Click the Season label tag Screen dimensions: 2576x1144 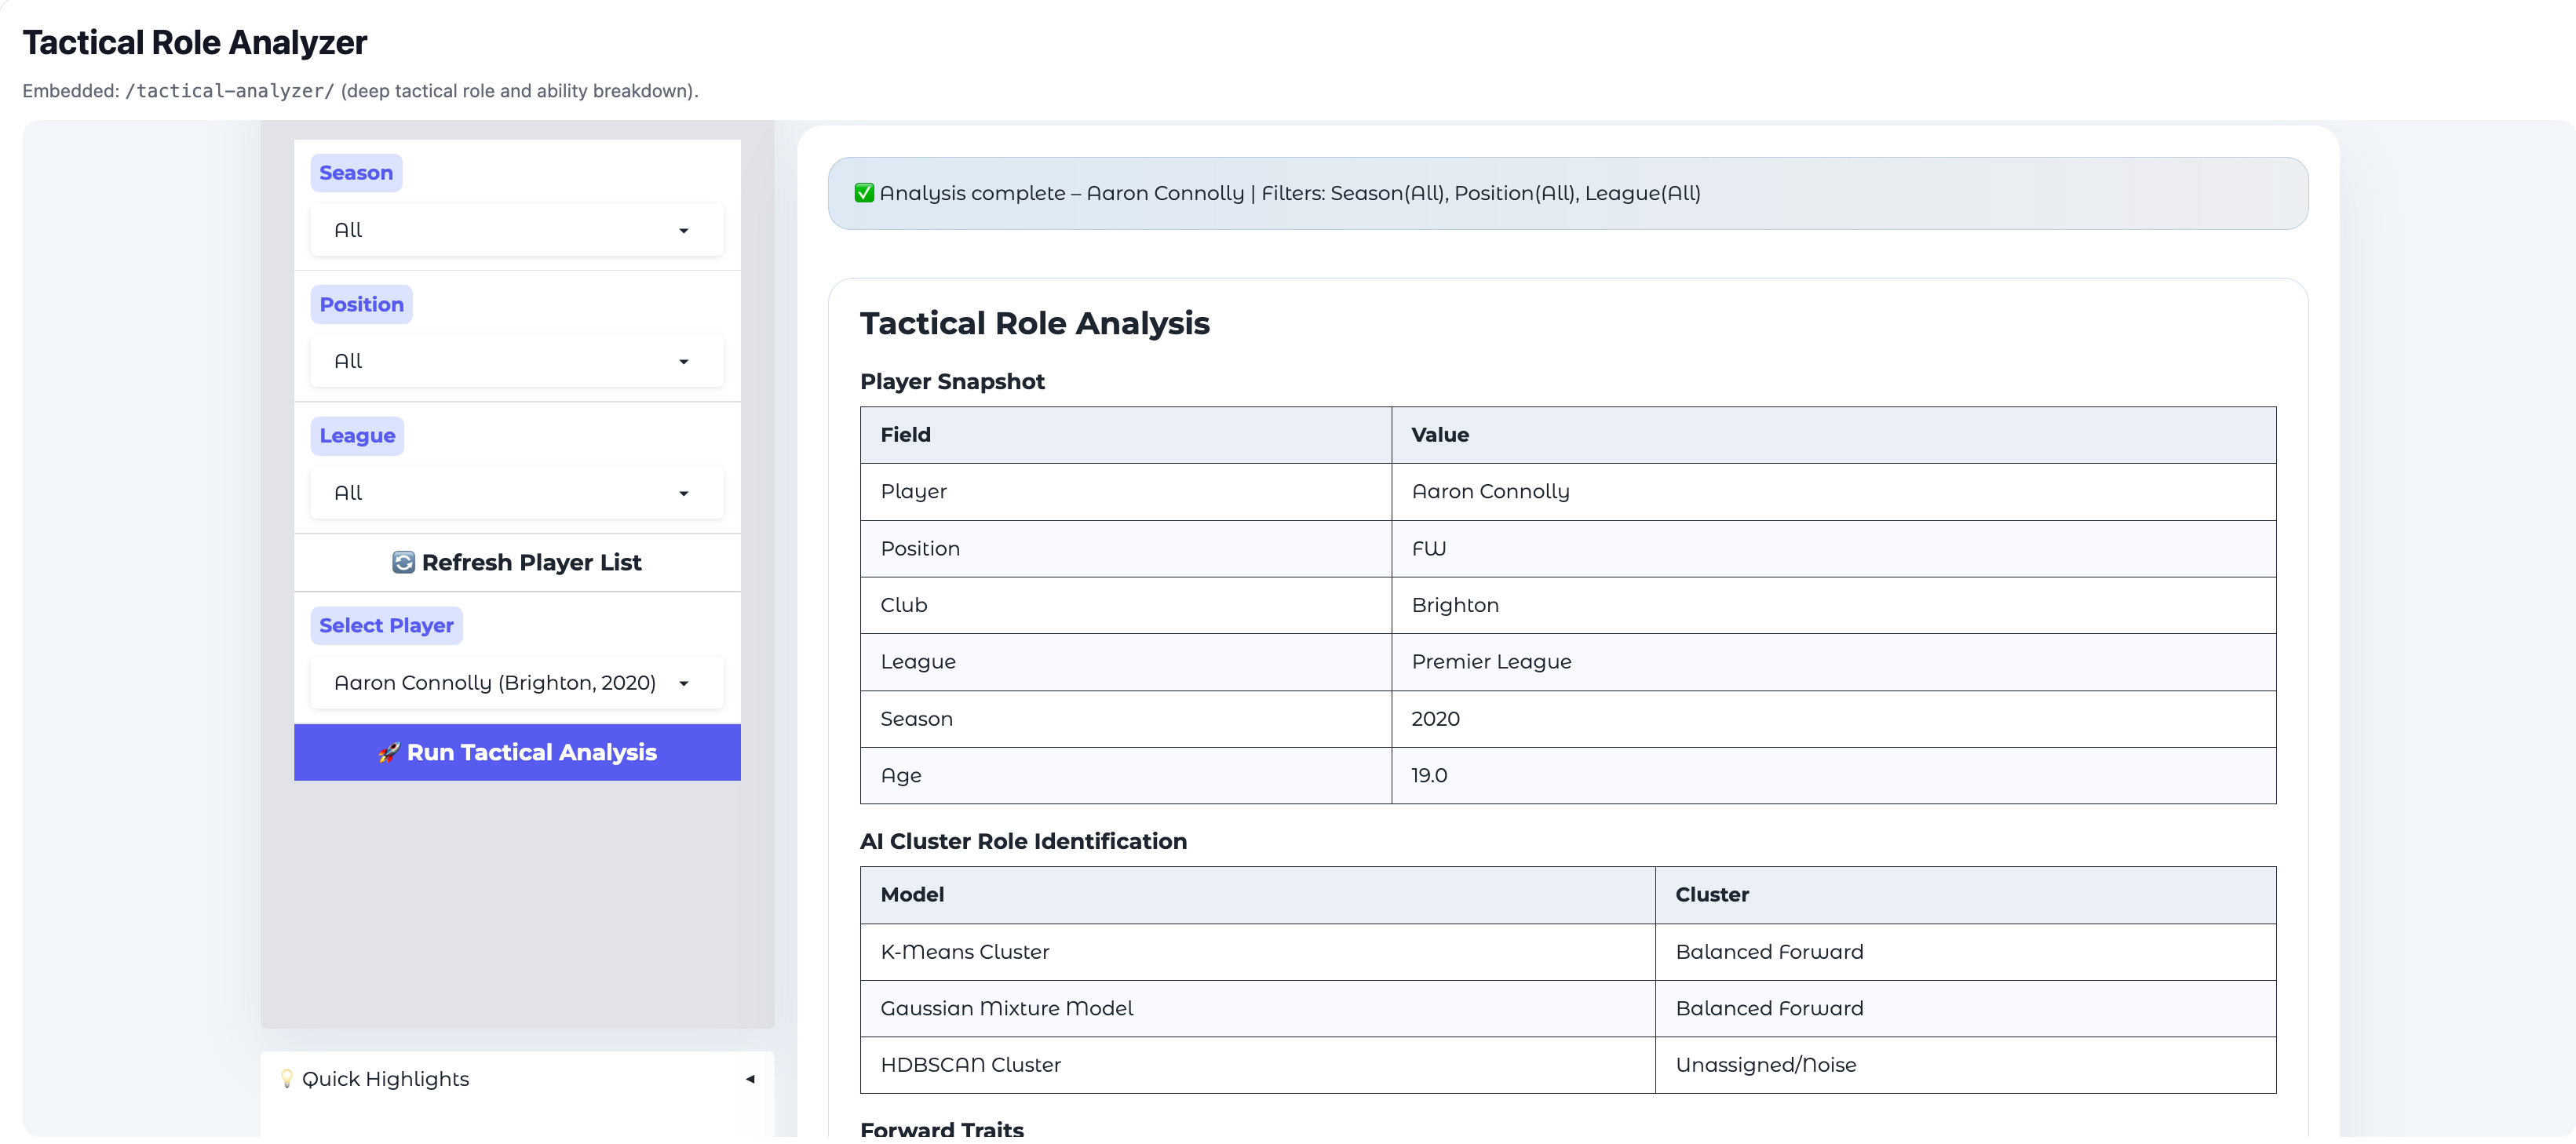356,173
